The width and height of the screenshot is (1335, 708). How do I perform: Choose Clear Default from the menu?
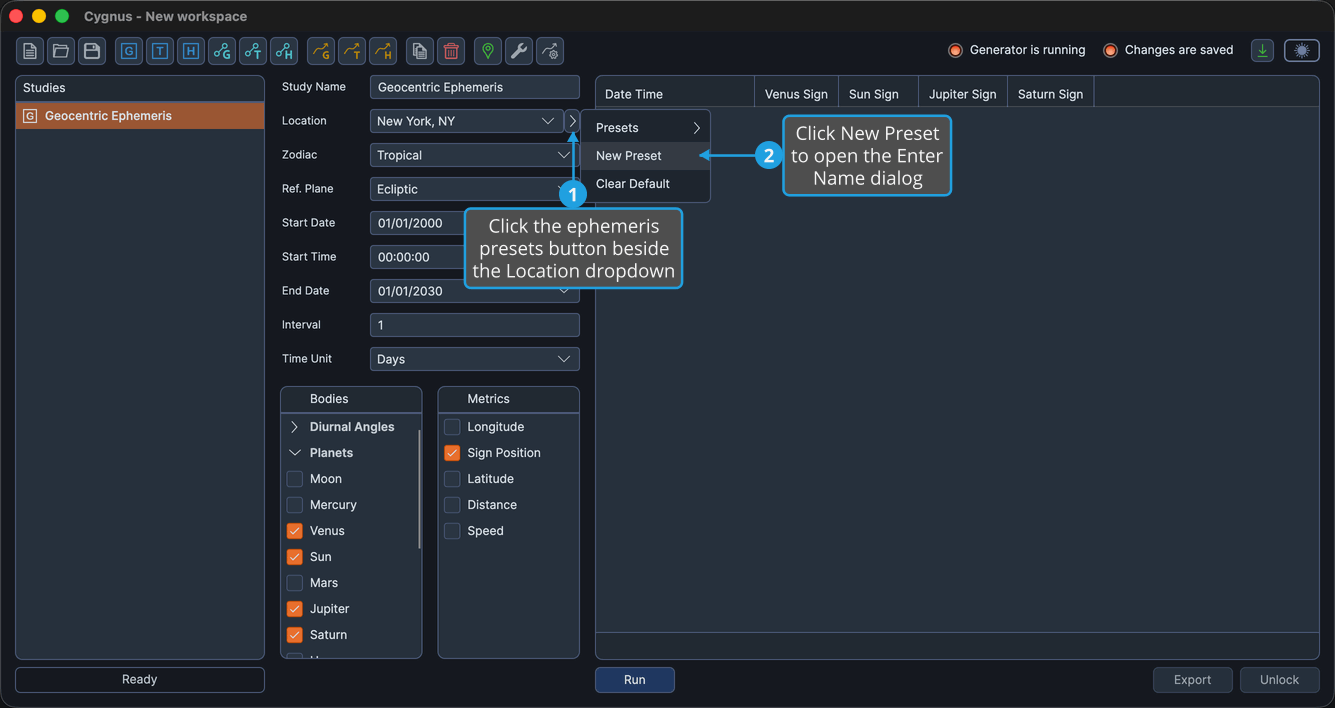pyautogui.click(x=646, y=184)
